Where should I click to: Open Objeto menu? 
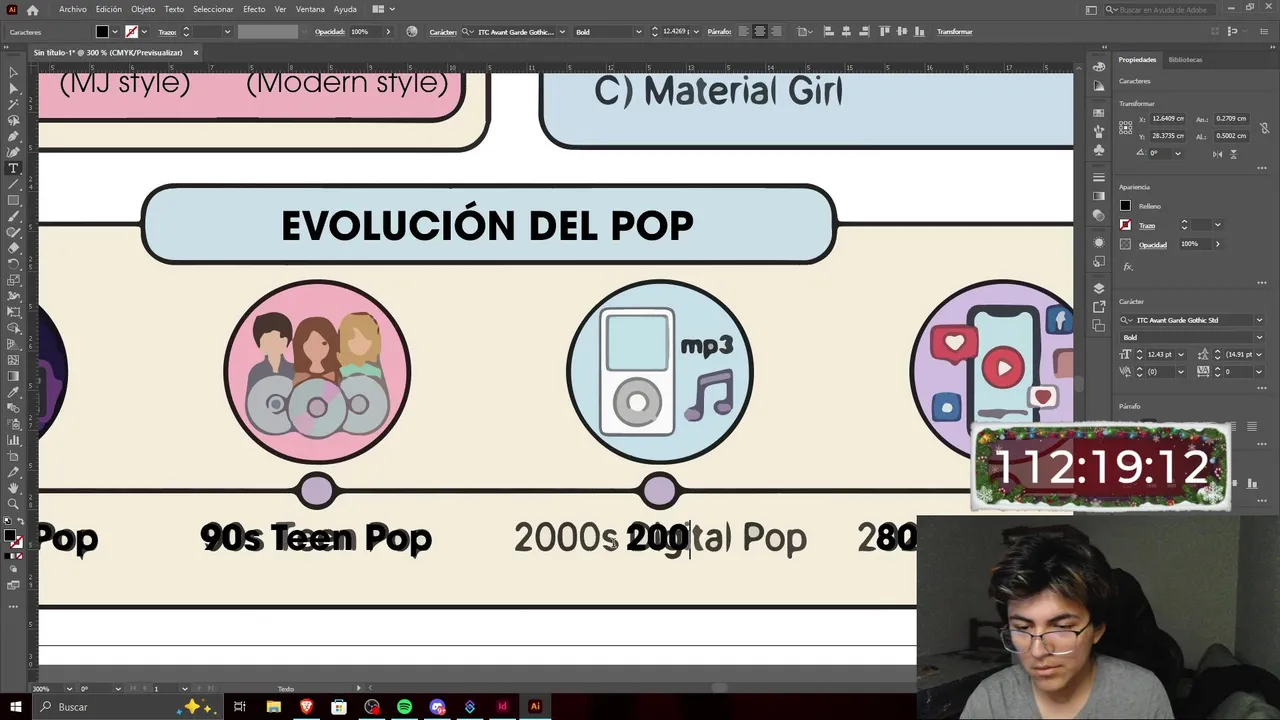143,9
